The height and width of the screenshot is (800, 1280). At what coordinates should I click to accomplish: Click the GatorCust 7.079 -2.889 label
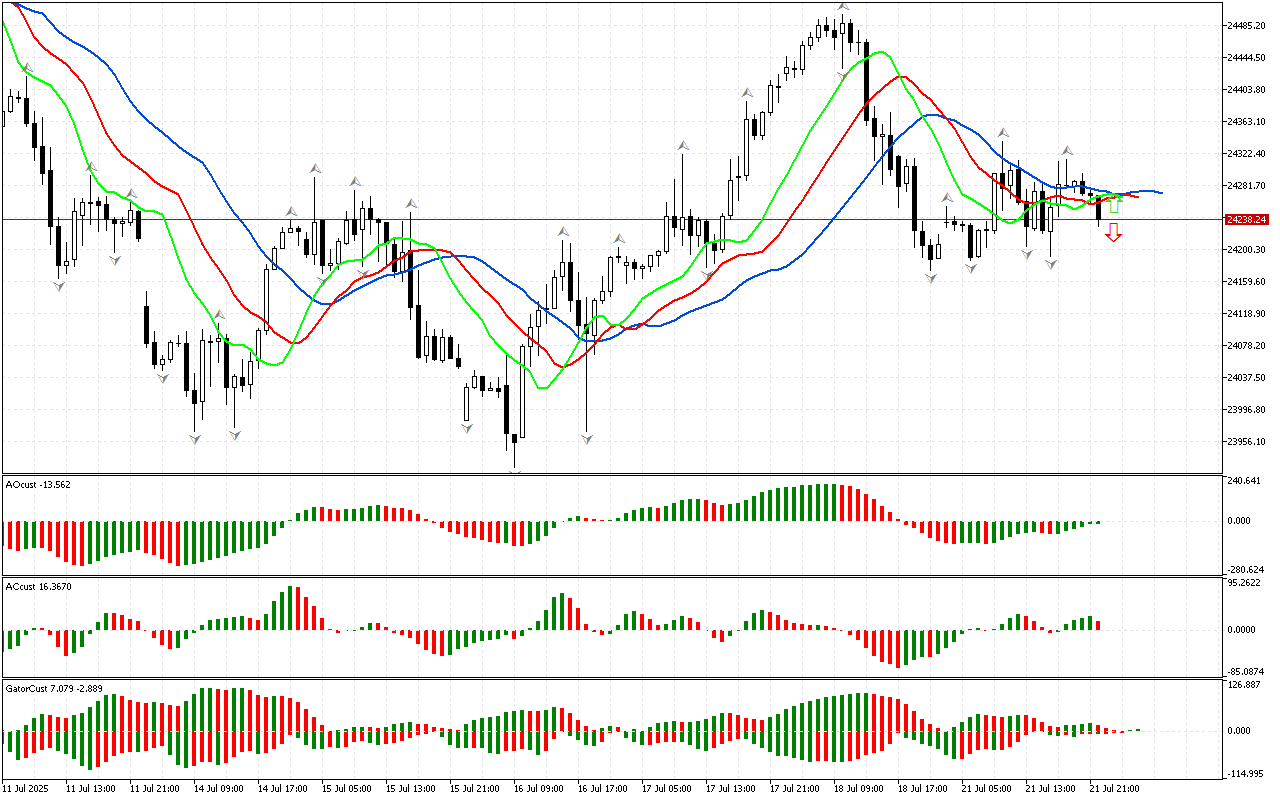(54, 688)
